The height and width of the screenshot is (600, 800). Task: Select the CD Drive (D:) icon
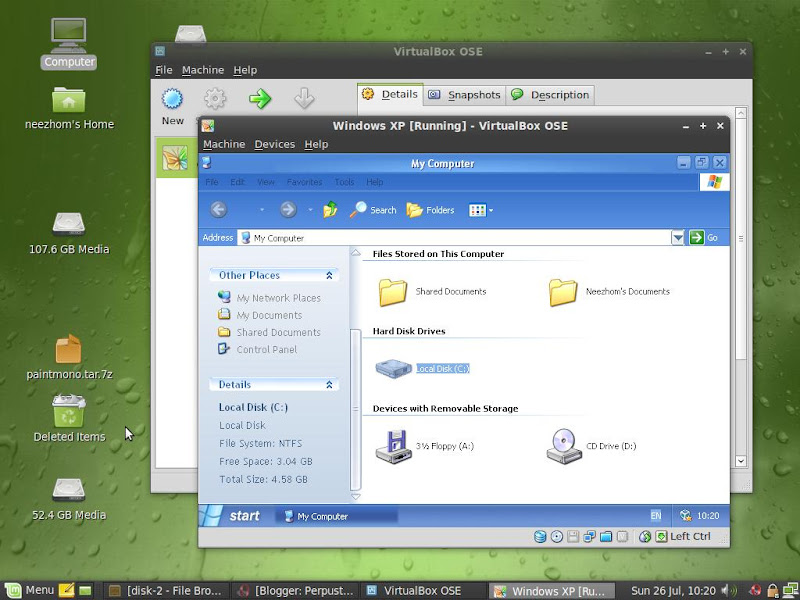(x=564, y=446)
